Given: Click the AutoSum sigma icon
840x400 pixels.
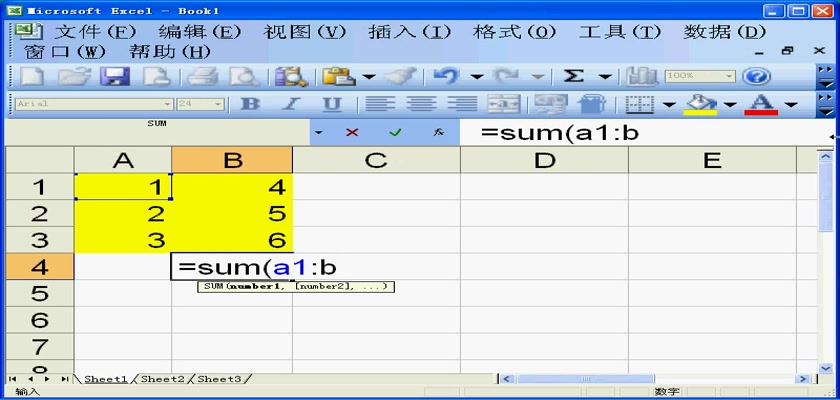Looking at the screenshot, I should pyautogui.click(x=574, y=76).
